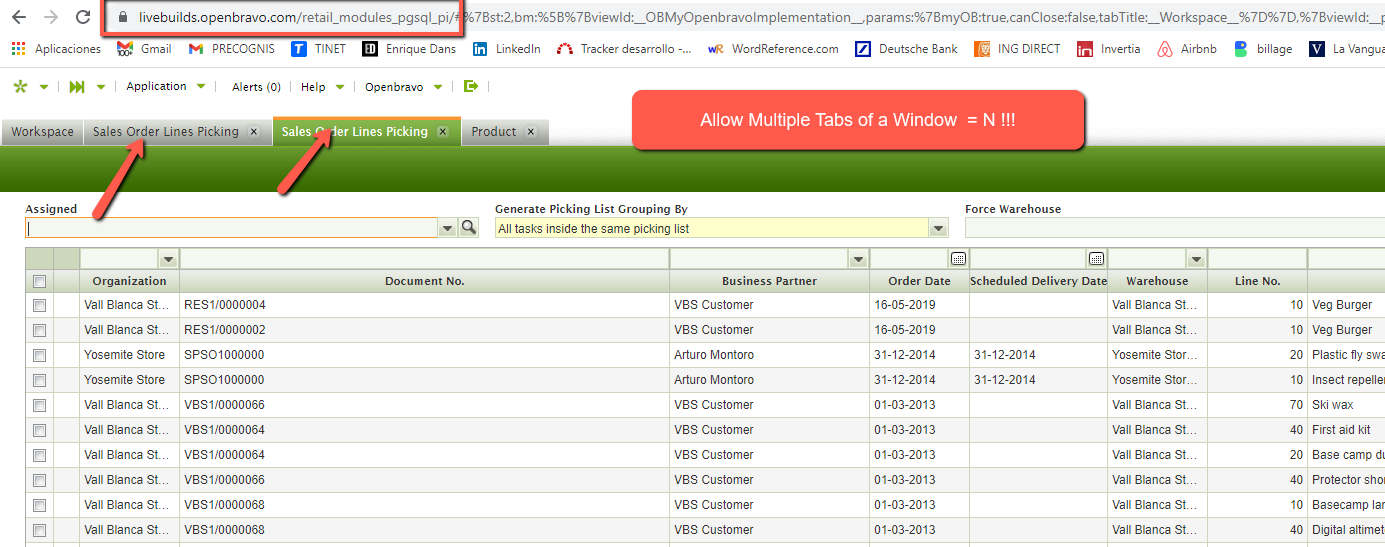Screen dimensions: 1385x547
Task: Open the billage bookmark
Action: tap(1263, 48)
